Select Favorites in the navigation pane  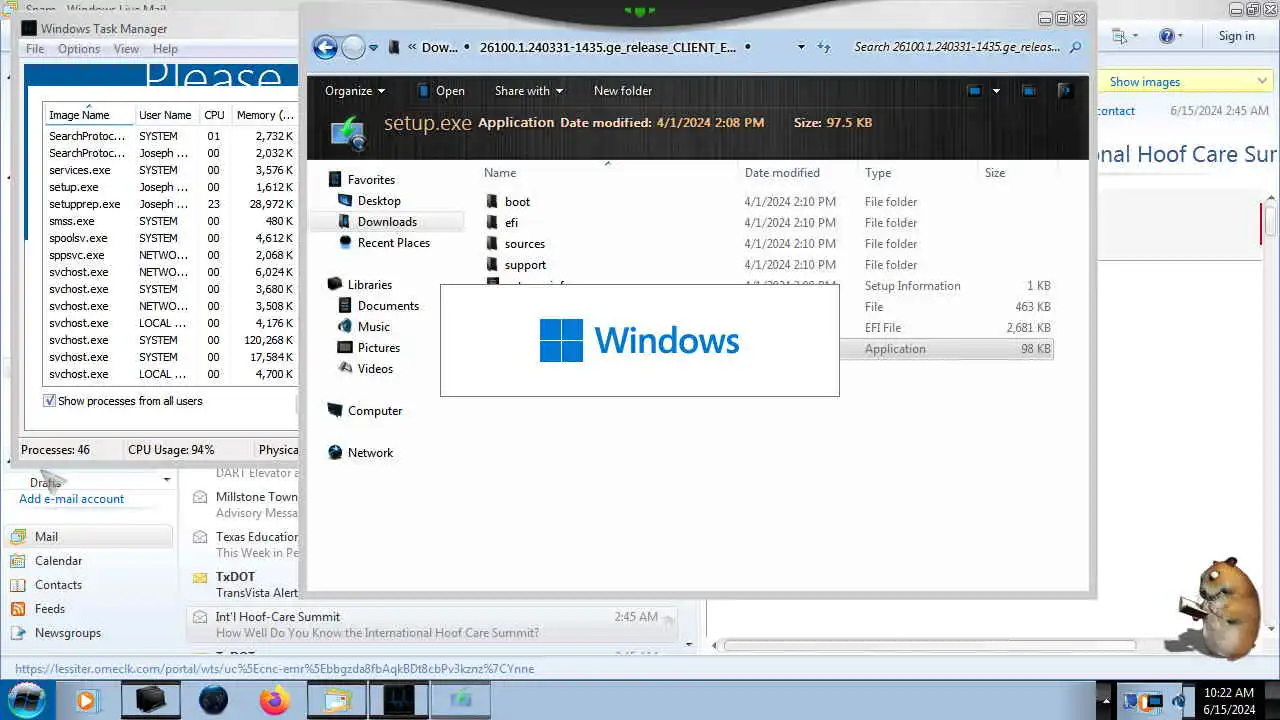click(371, 180)
